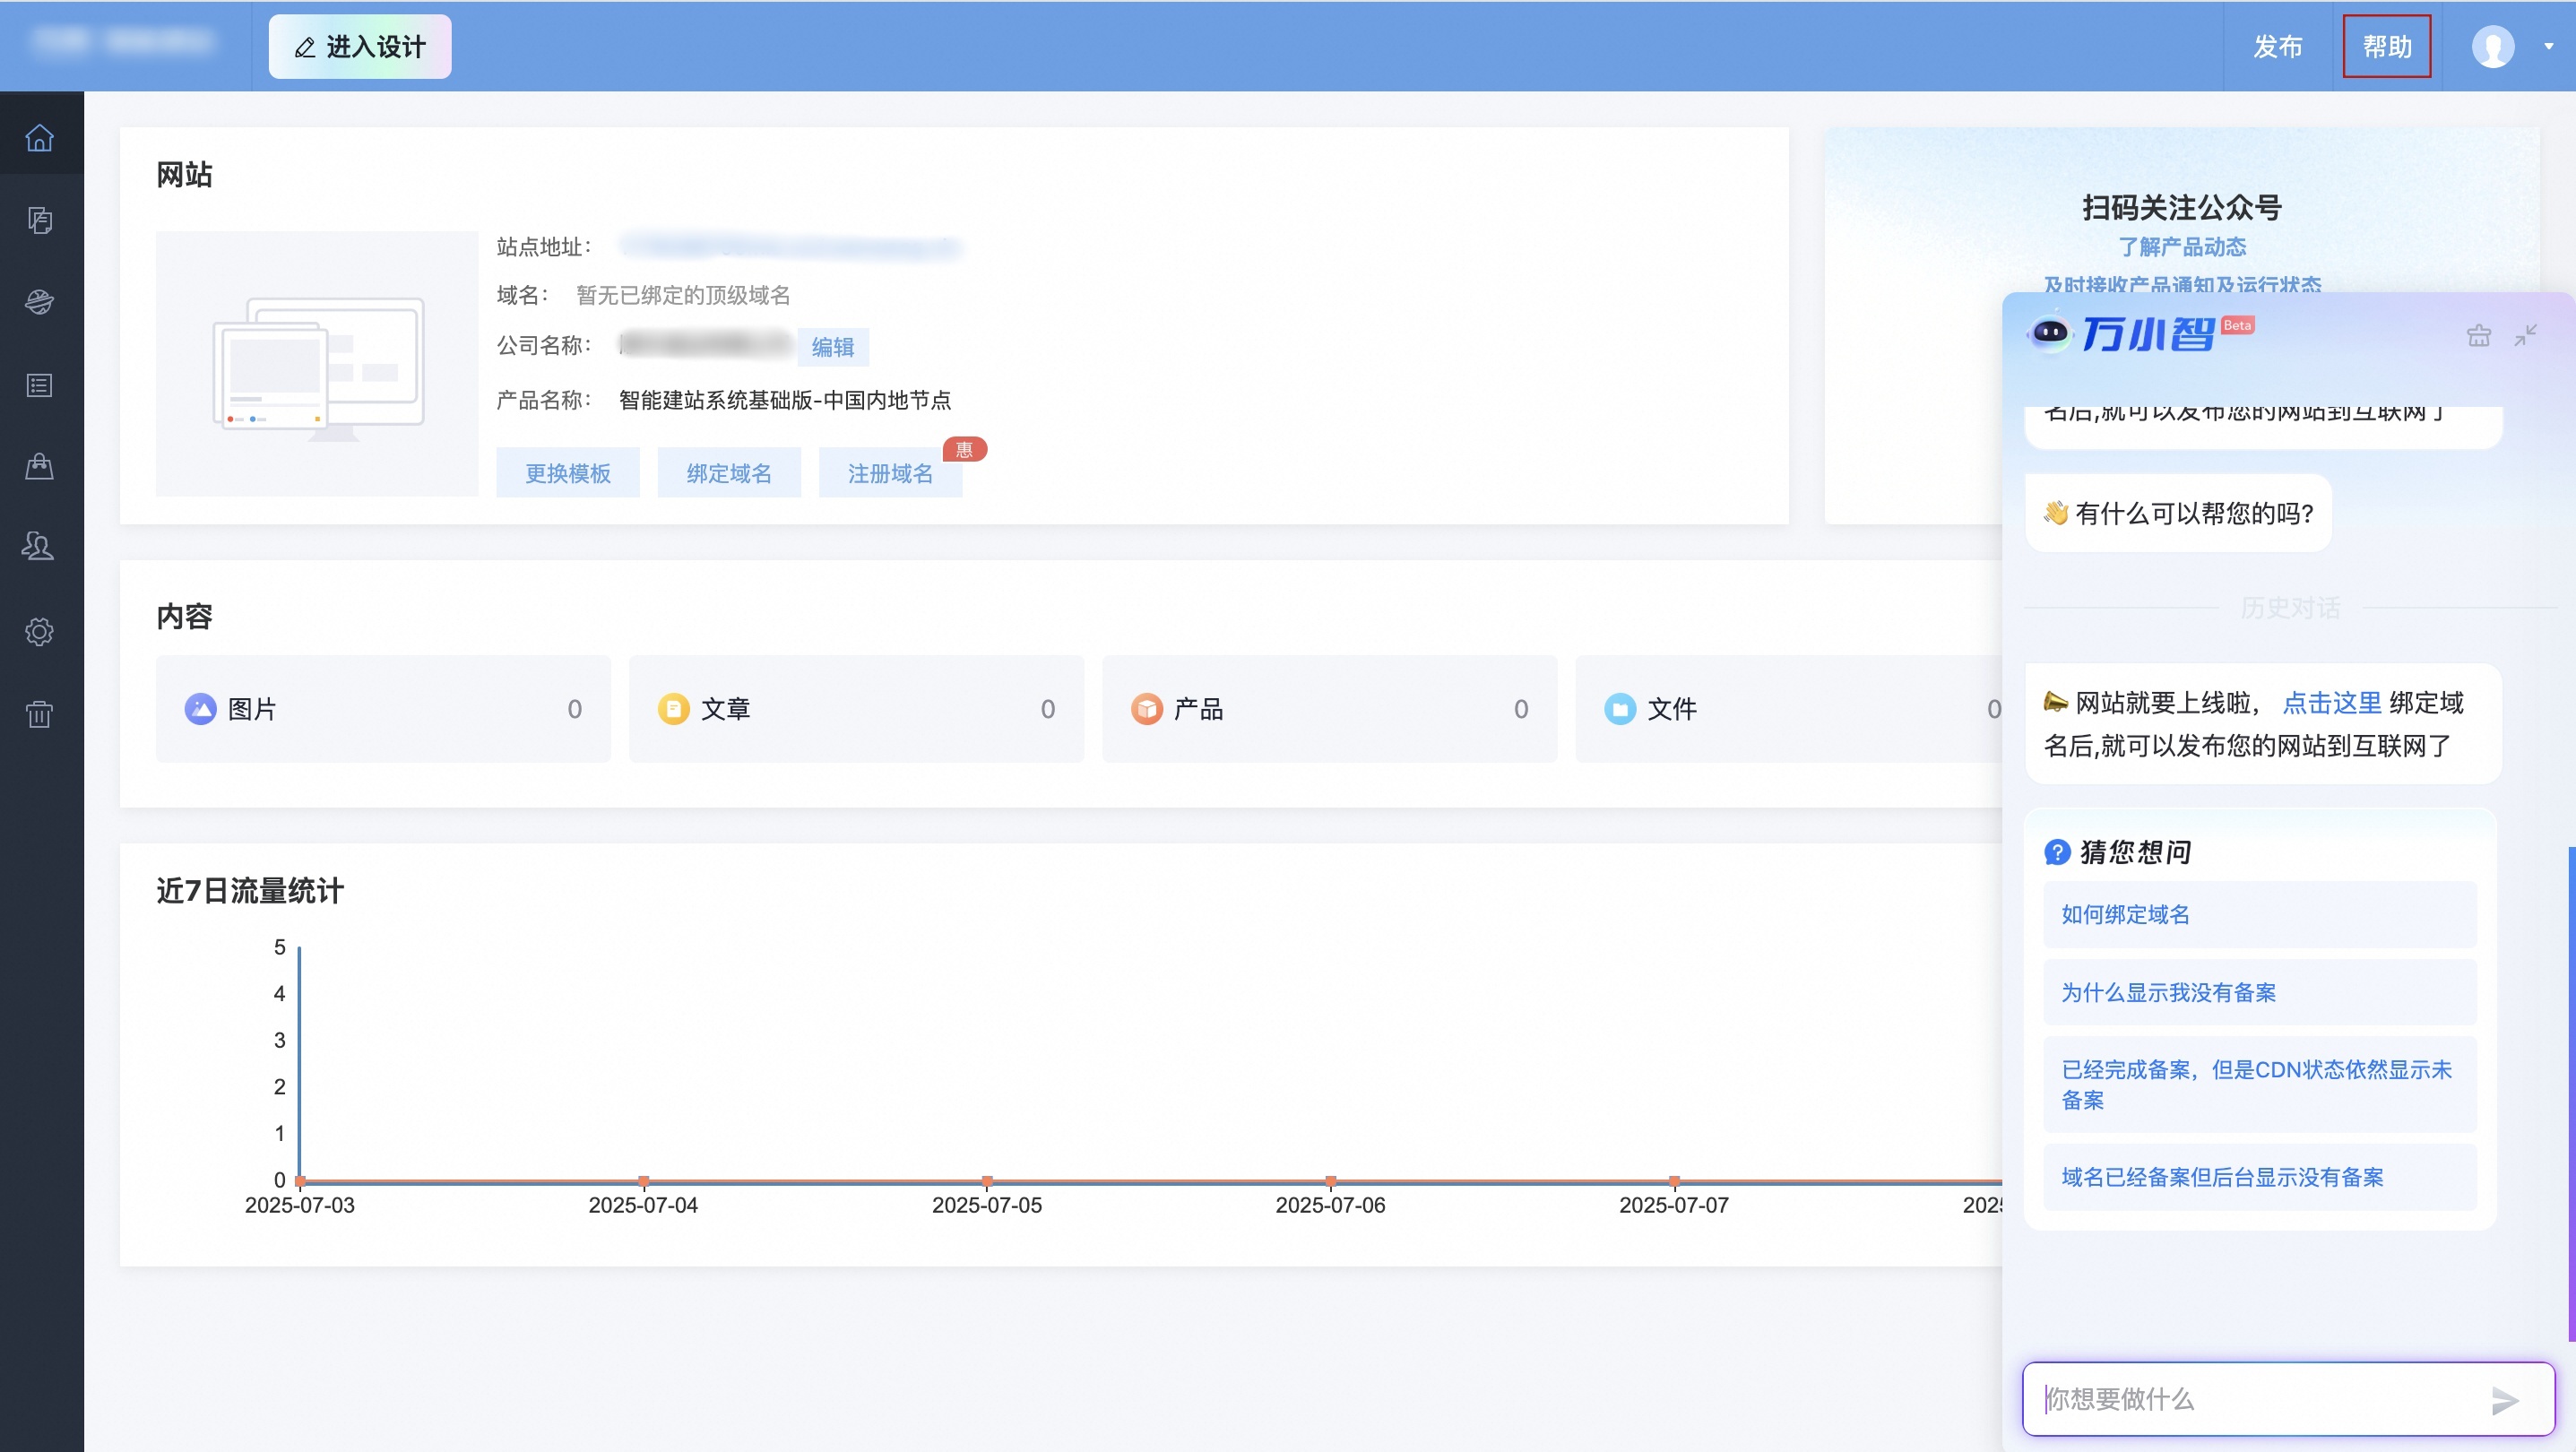
Task: Click the trash bin icon in sidebar
Action: click(40, 714)
